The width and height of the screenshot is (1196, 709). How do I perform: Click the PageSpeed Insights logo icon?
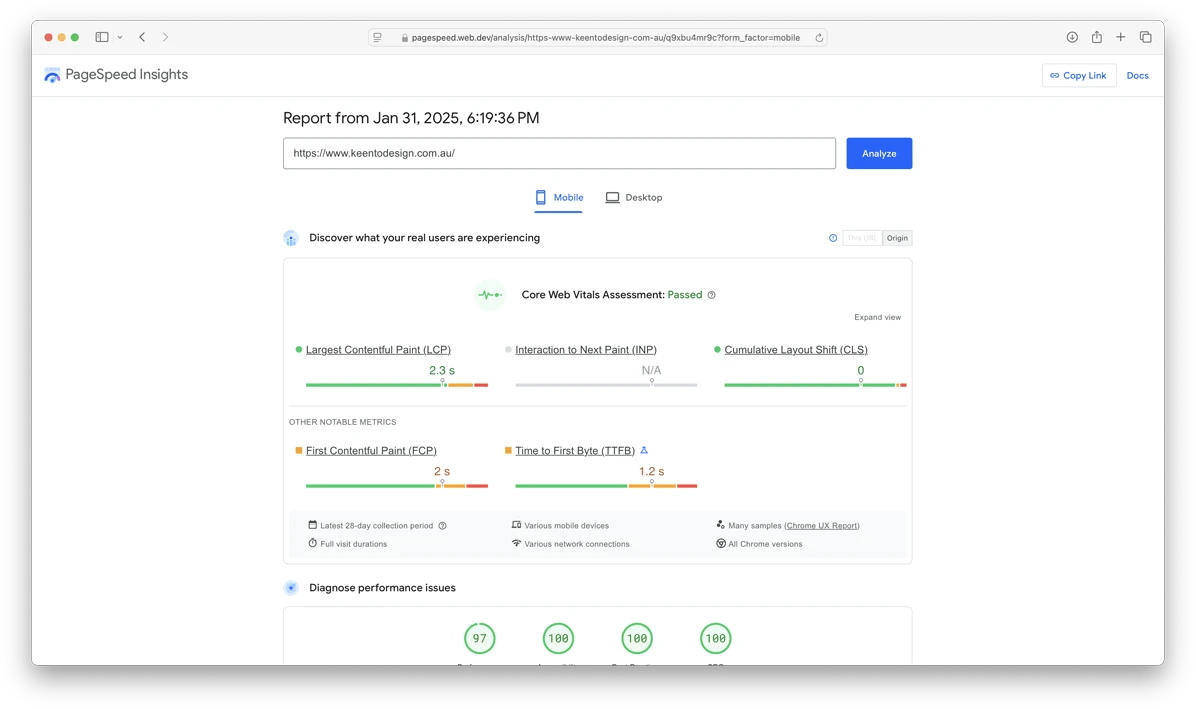click(x=52, y=75)
